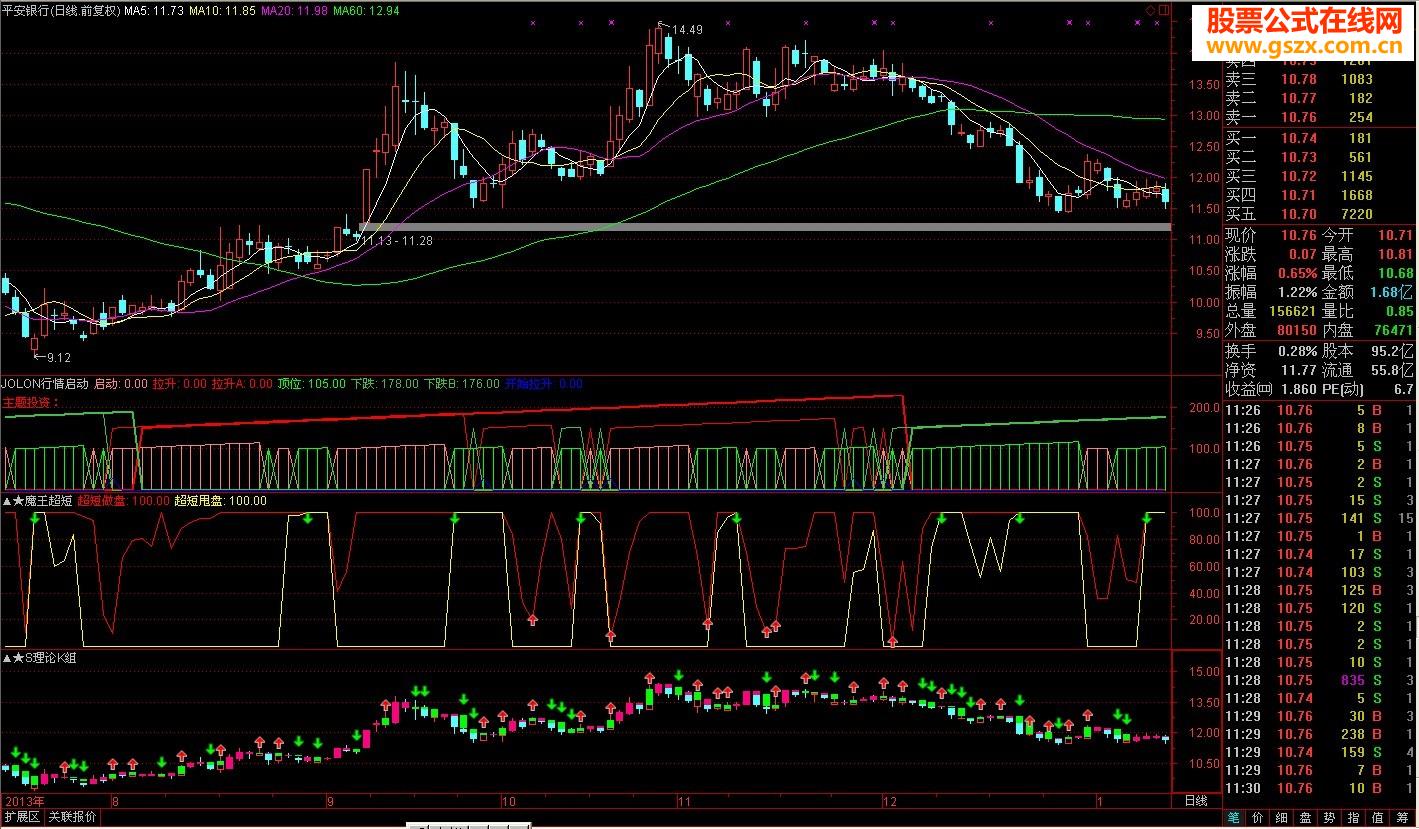Click the 外盘 80150 value
Viewport: 1419px width, 829px height.
[1295, 331]
